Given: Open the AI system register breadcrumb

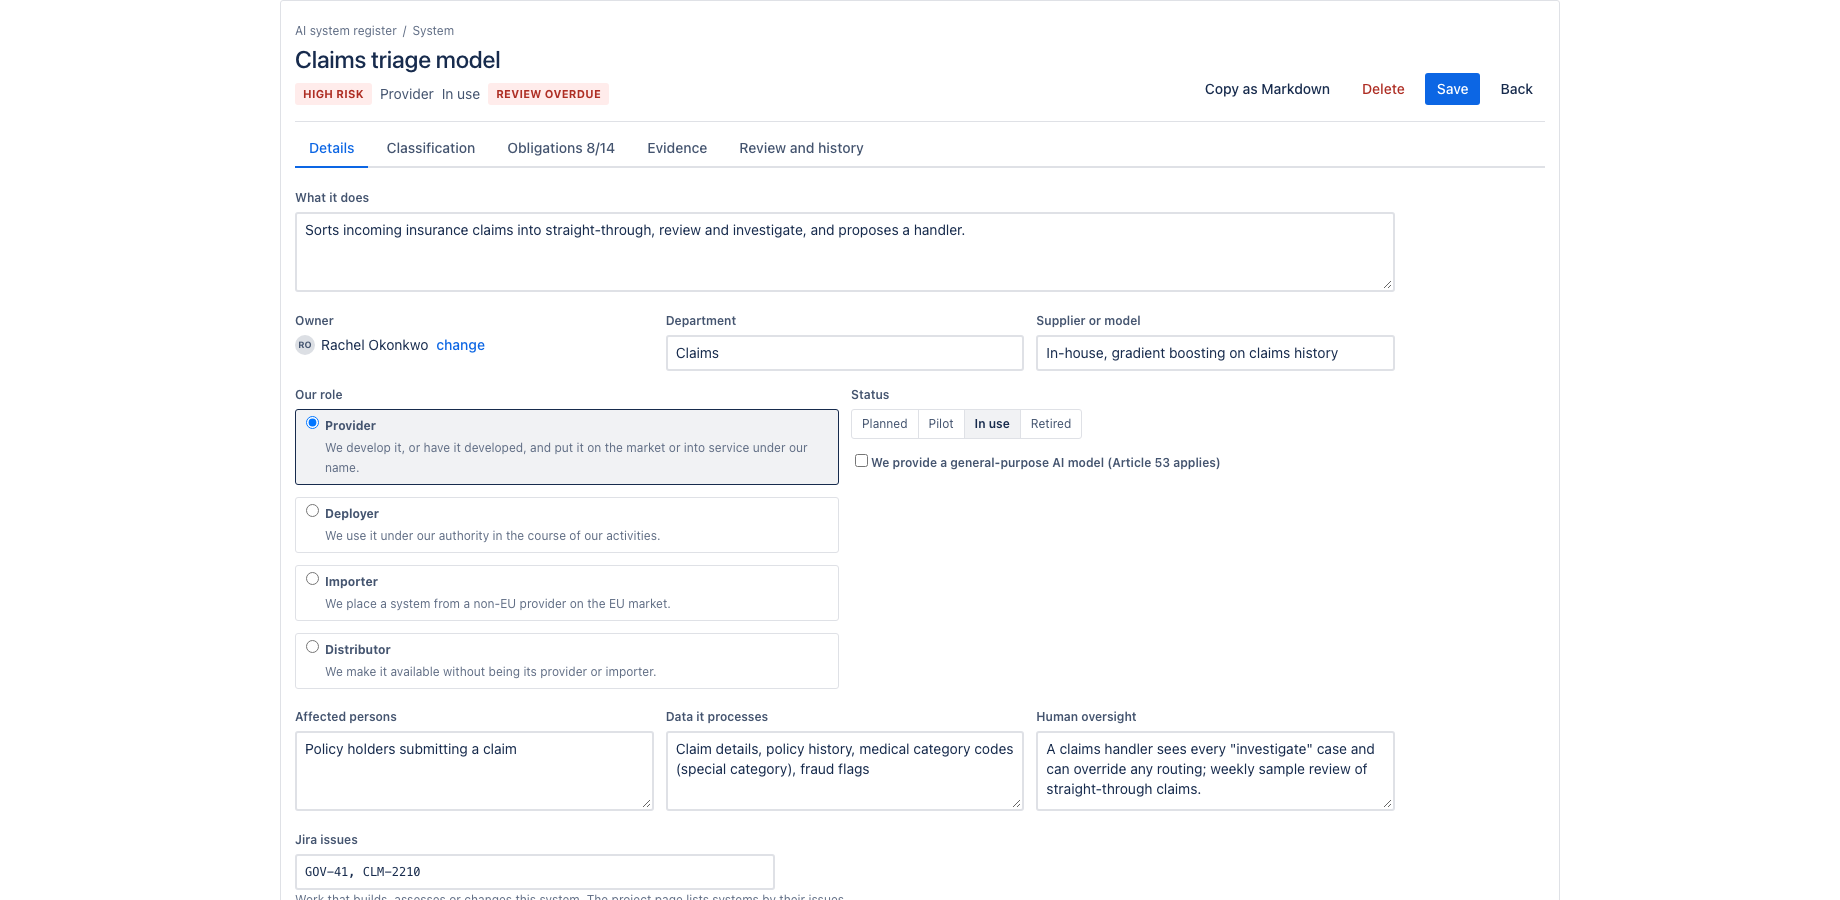Looking at the screenshot, I should [346, 31].
